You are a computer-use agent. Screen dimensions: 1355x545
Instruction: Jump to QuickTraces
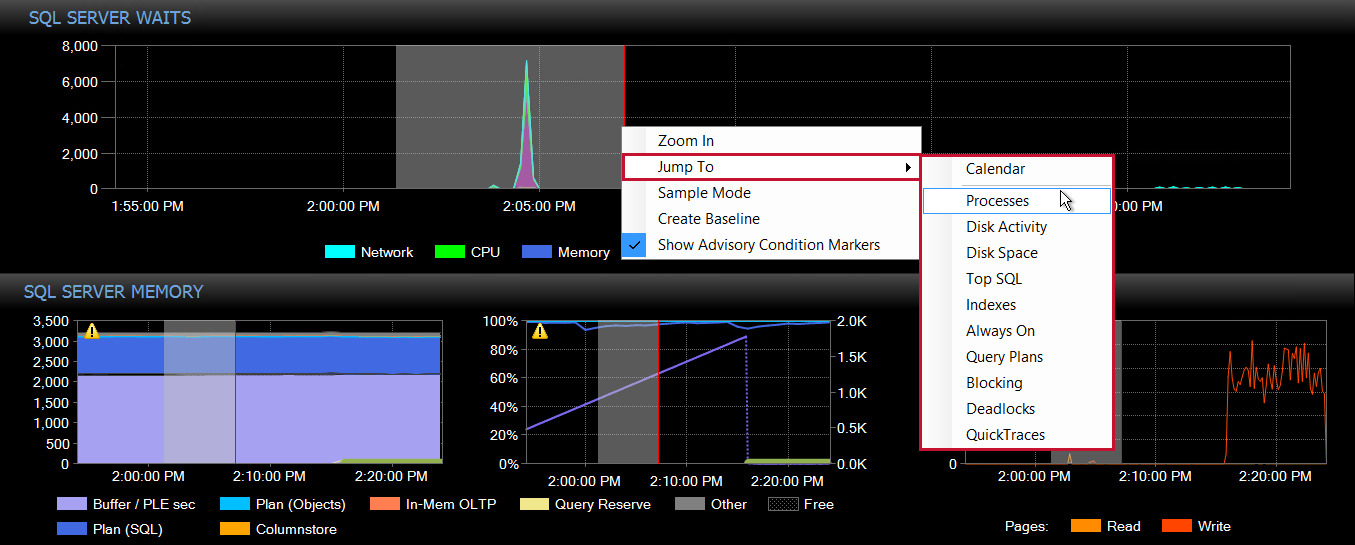pos(1016,435)
